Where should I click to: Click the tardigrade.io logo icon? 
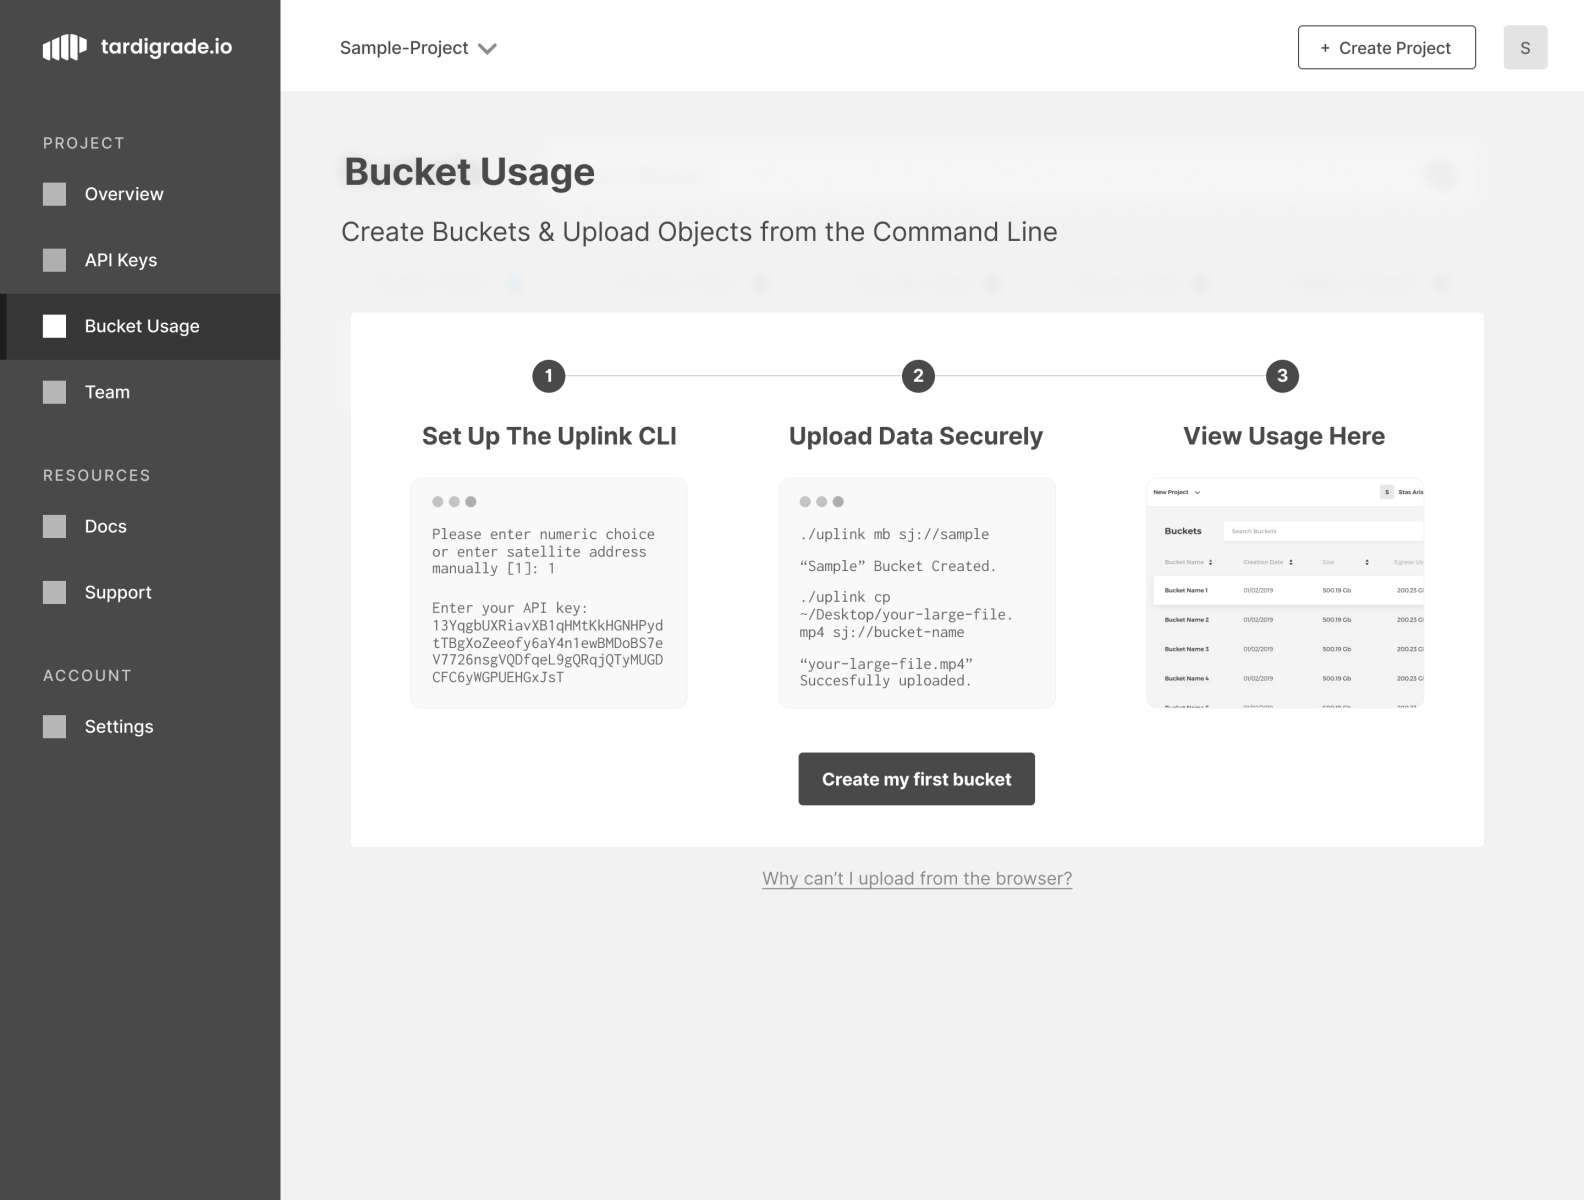point(64,47)
